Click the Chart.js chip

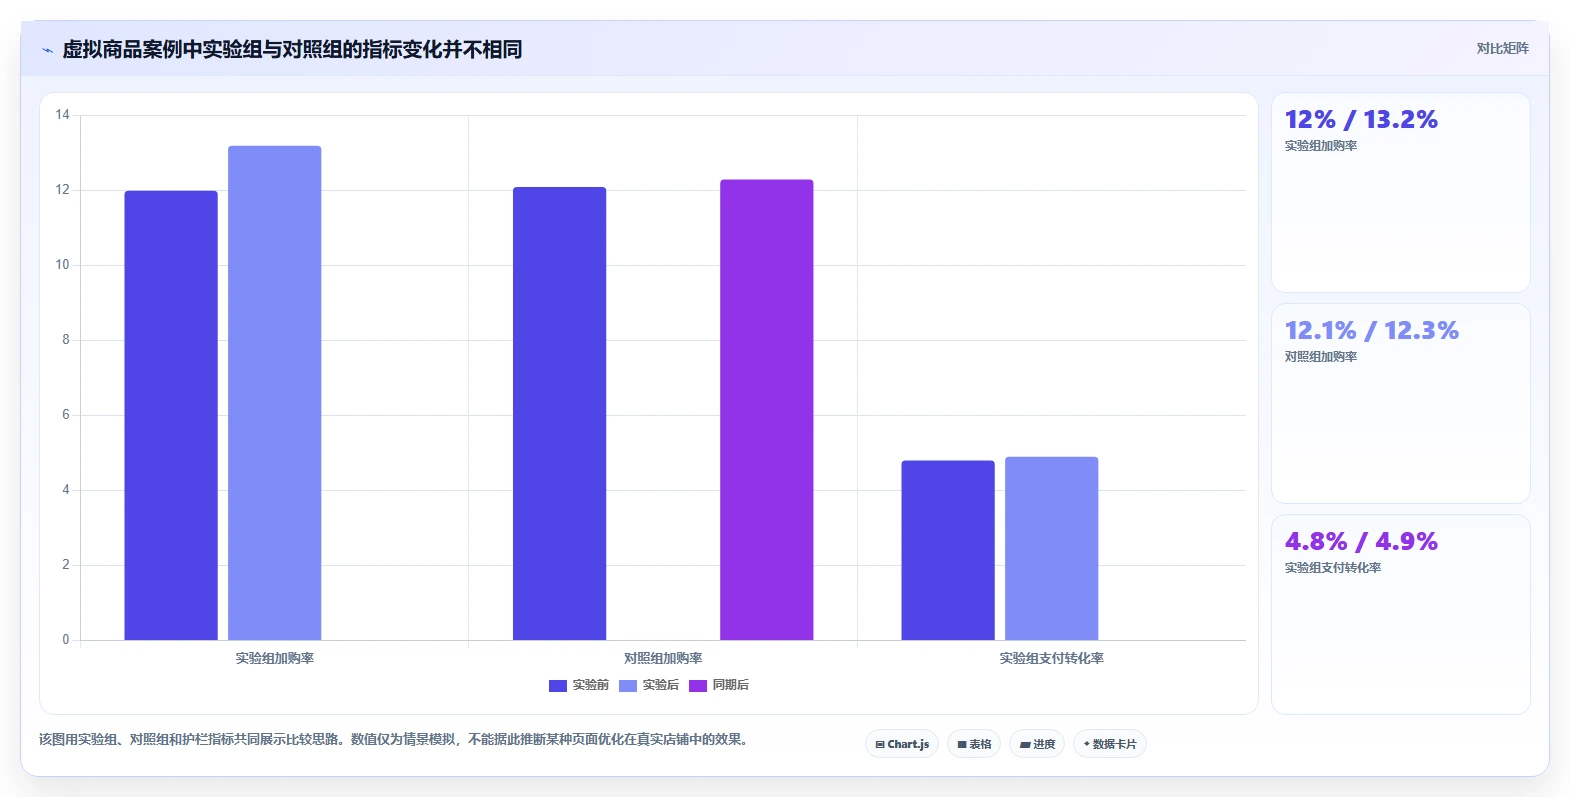(902, 744)
